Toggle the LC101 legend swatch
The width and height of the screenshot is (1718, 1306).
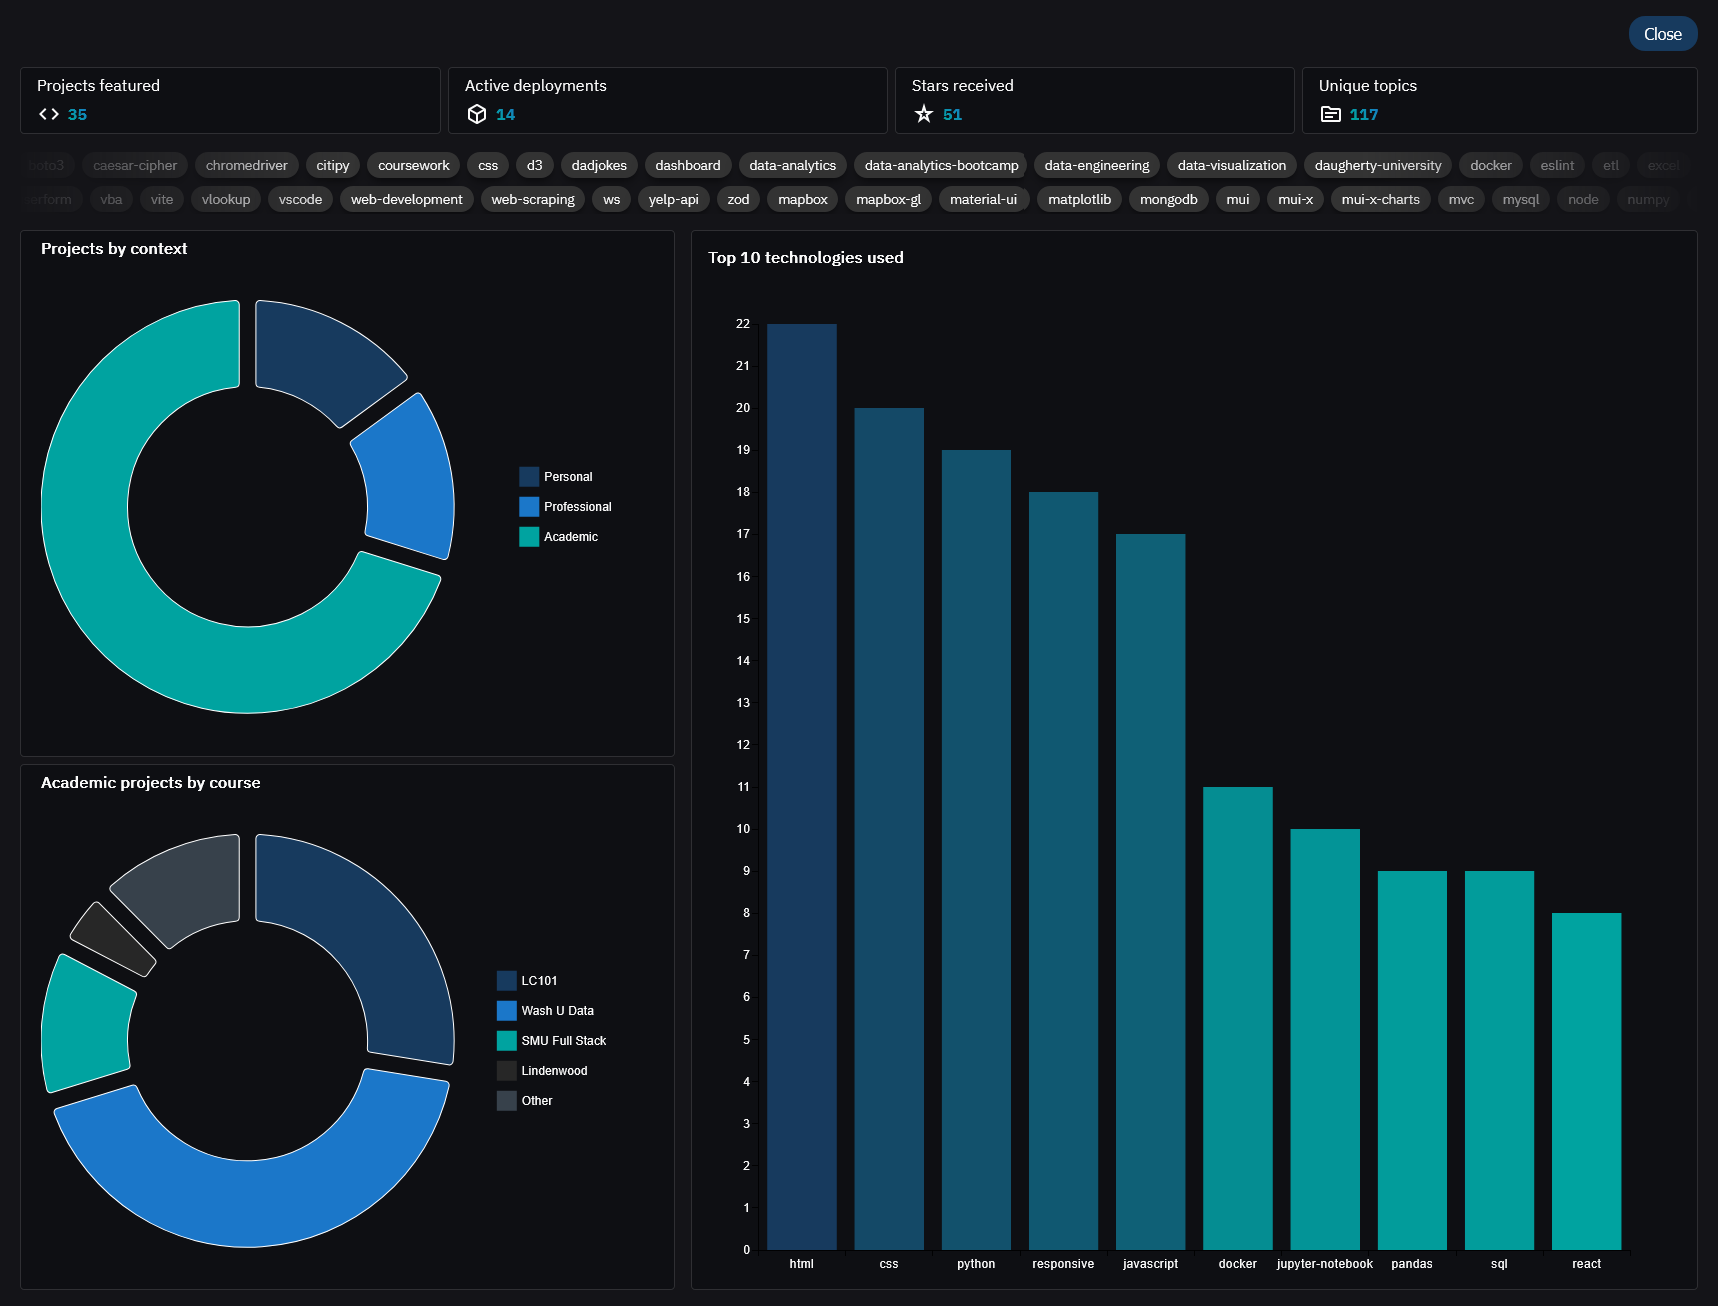click(507, 981)
